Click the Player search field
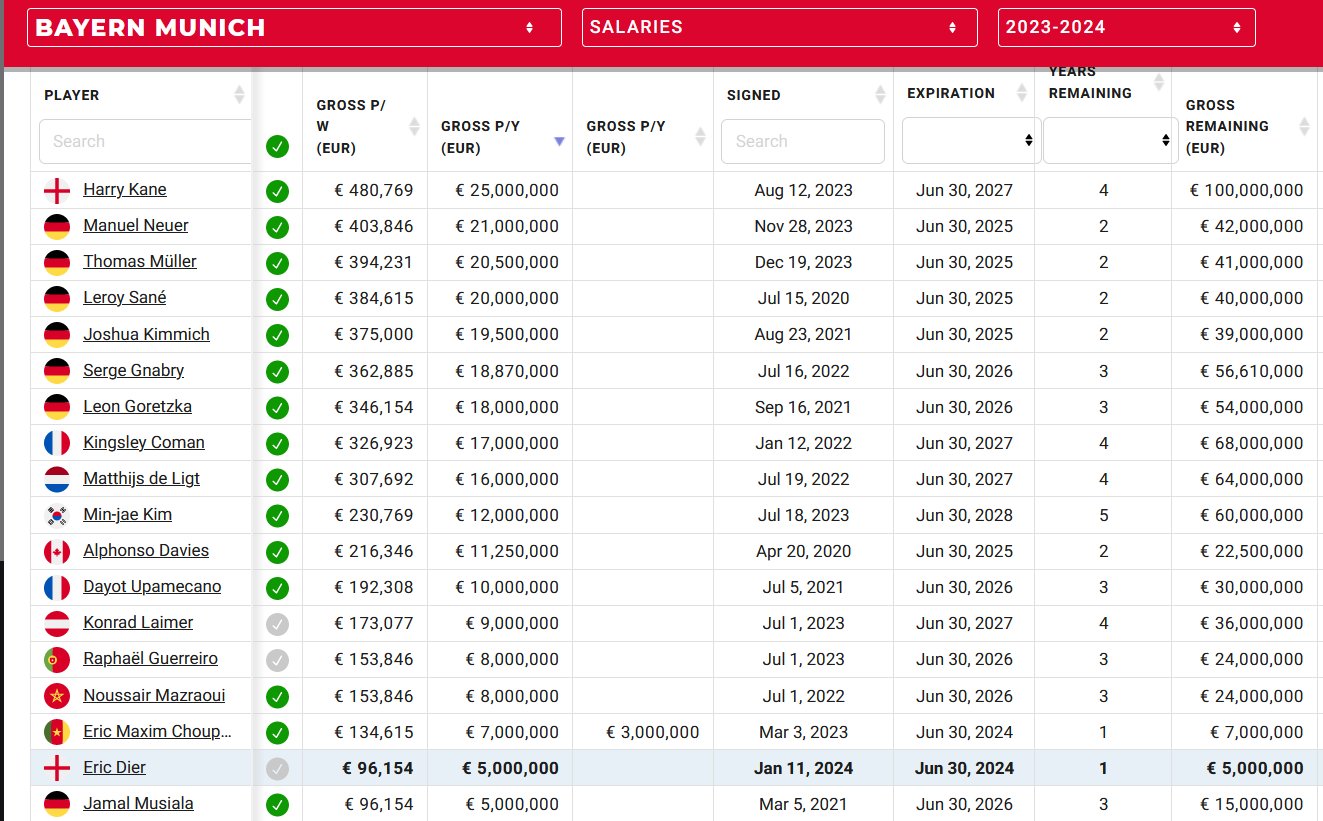This screenshot has width=1323, height=821. [x=145, y=141]
